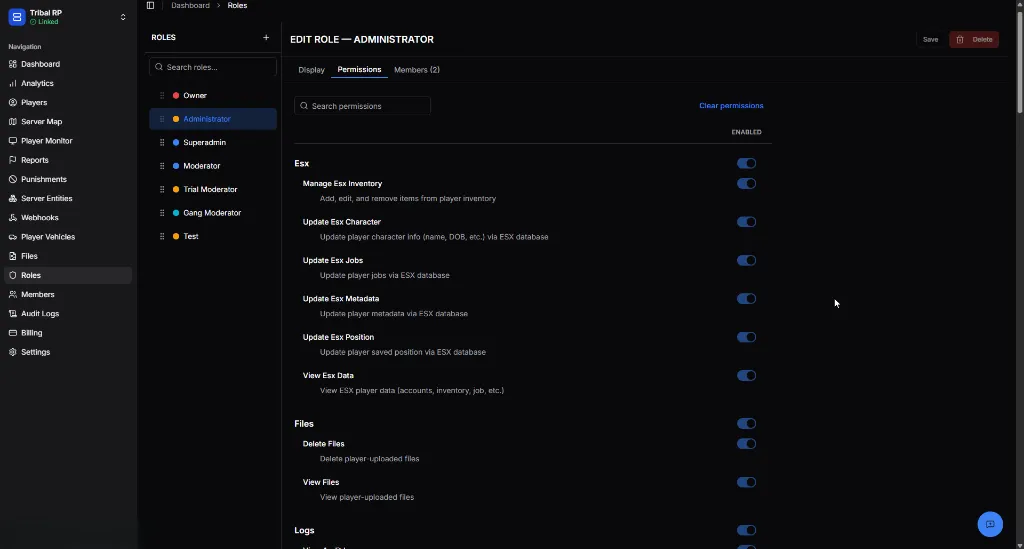This screenshot has height=549, width=1024.
Task: Open Server Entities in the sidebar
Action: [x=68, y=198]
